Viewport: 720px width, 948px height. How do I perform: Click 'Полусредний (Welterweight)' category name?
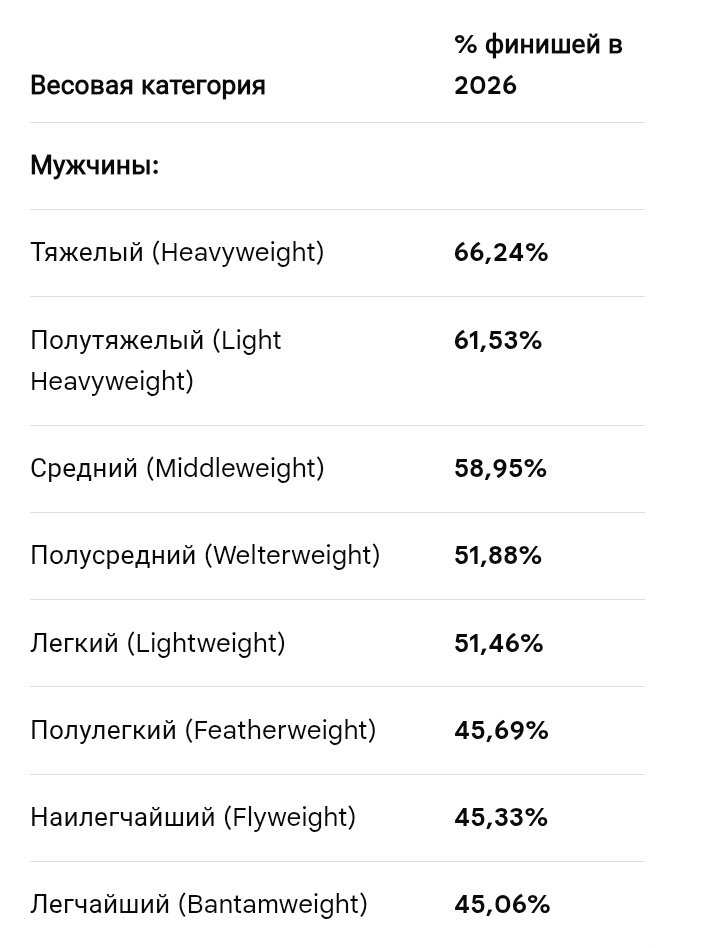pos(205,556)
